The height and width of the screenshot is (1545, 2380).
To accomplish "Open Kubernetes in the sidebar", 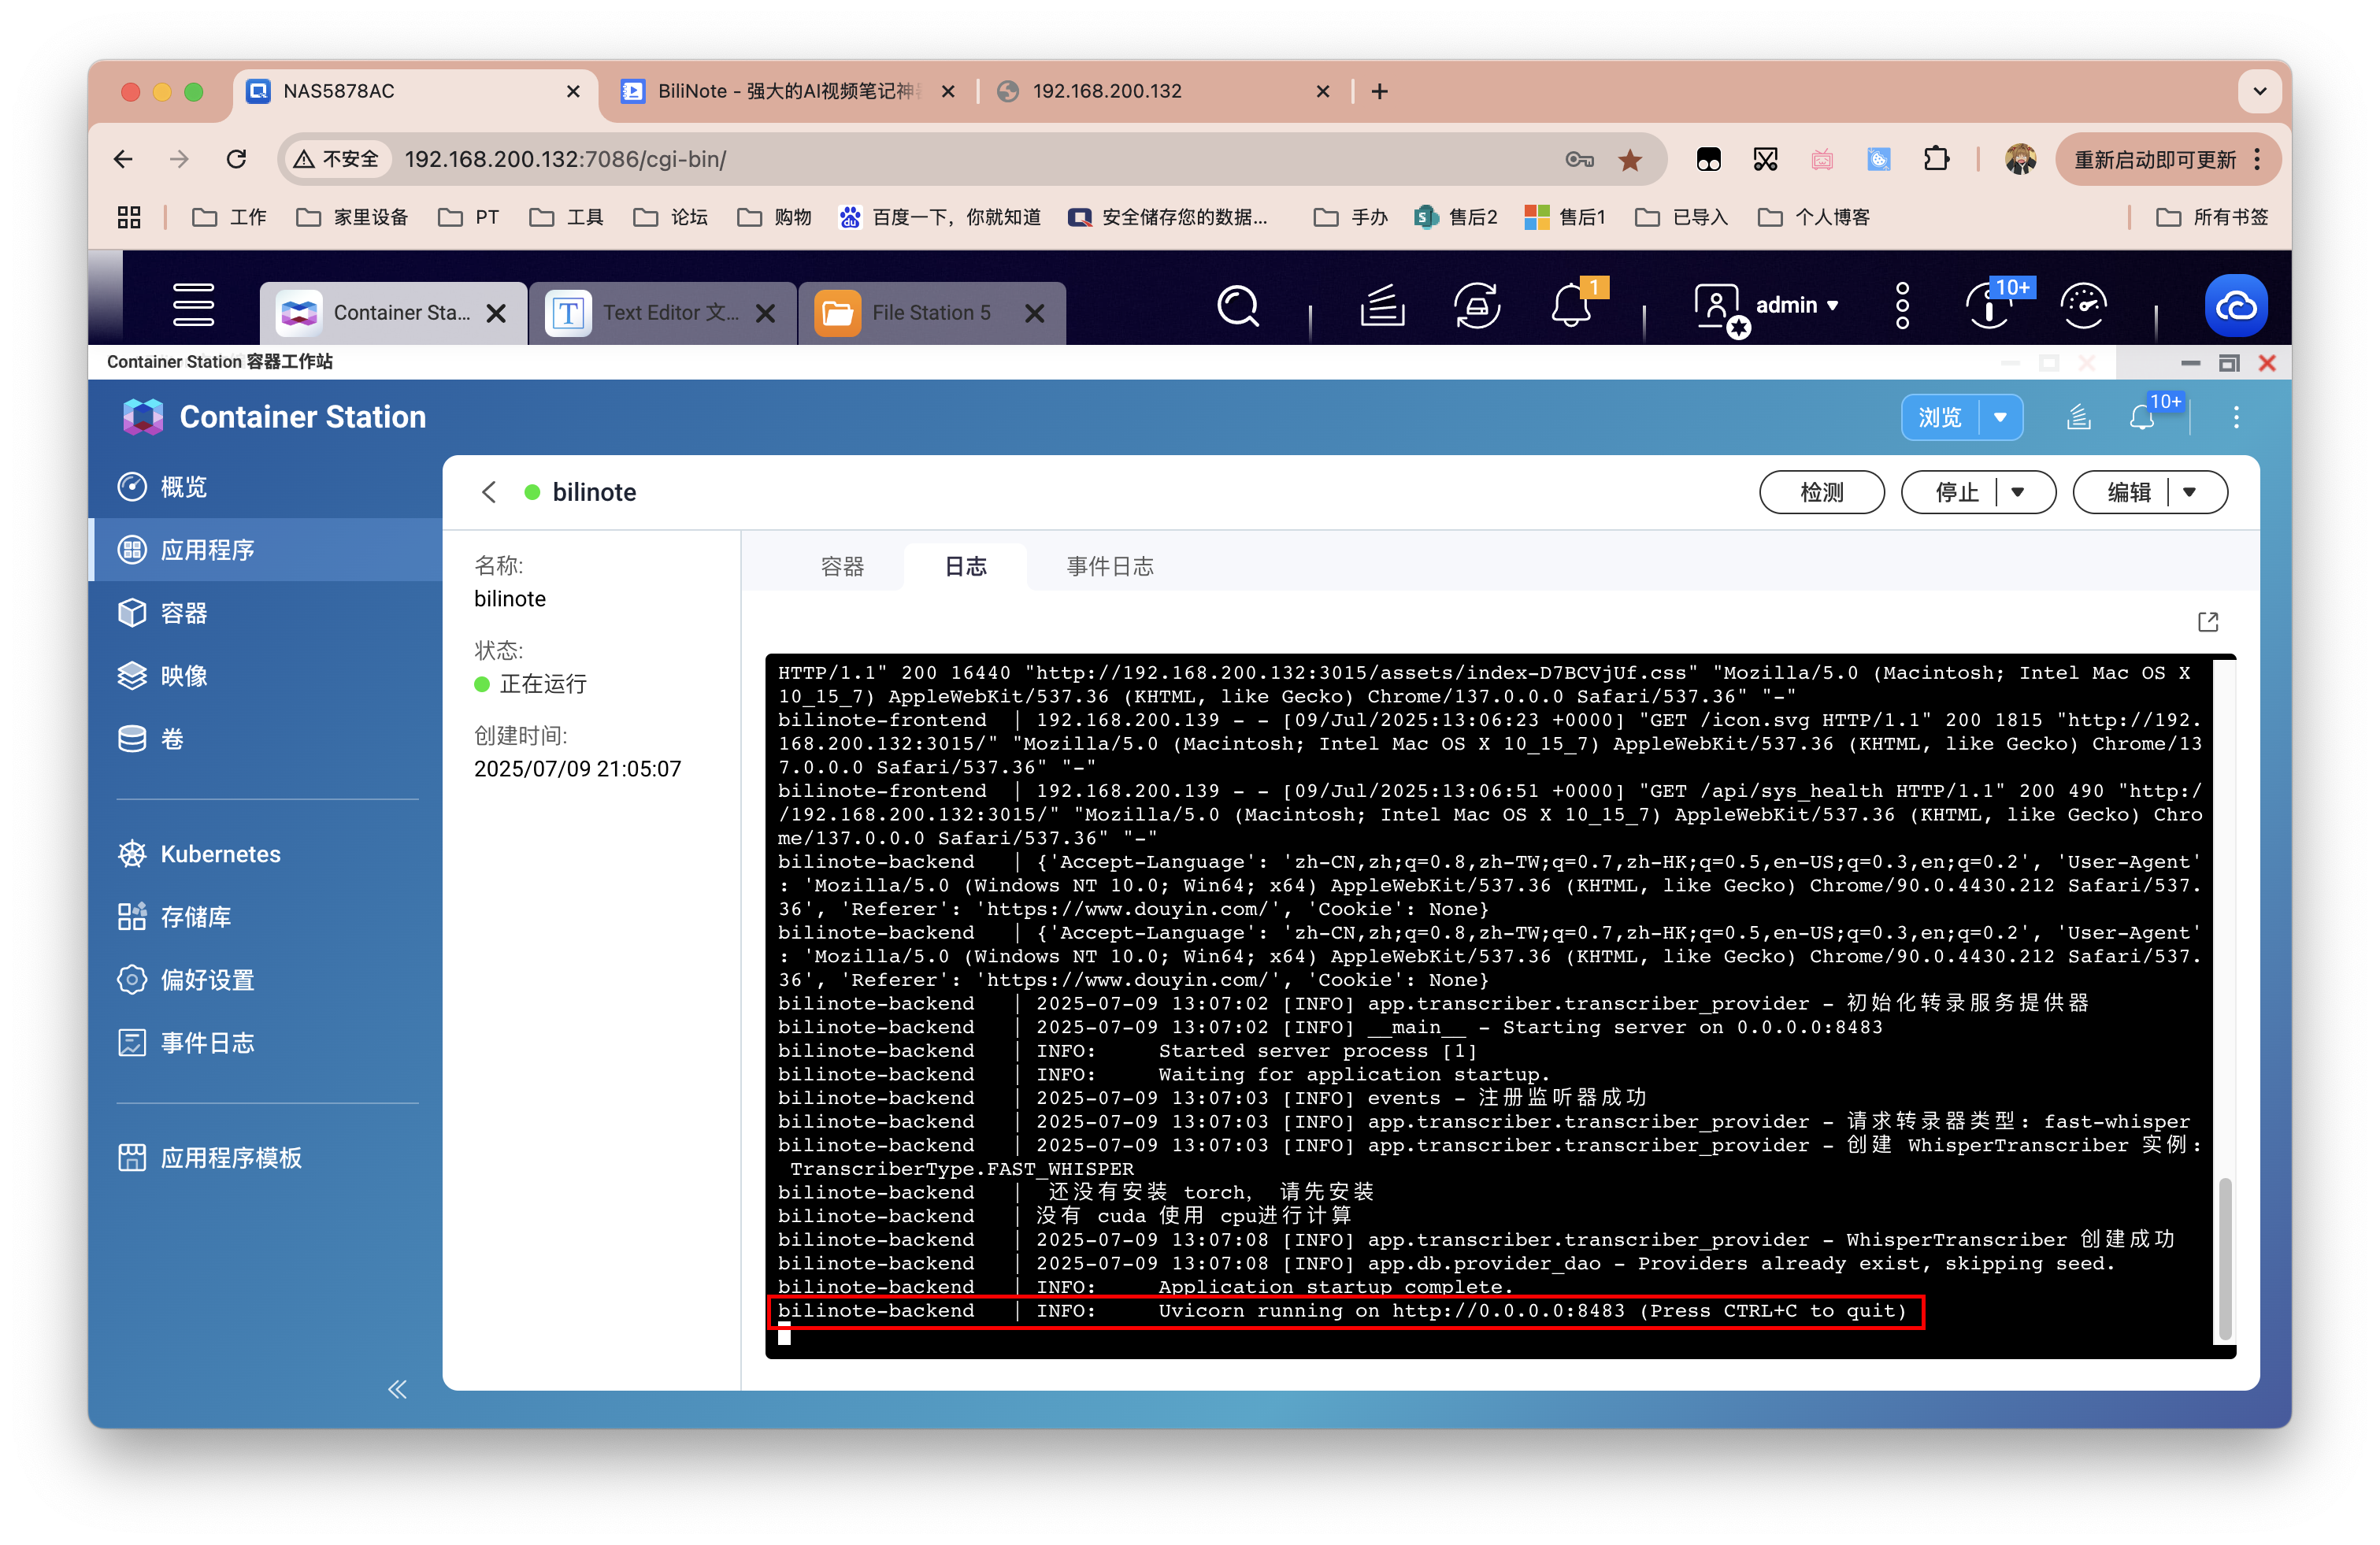I will [x=220, y=854].
